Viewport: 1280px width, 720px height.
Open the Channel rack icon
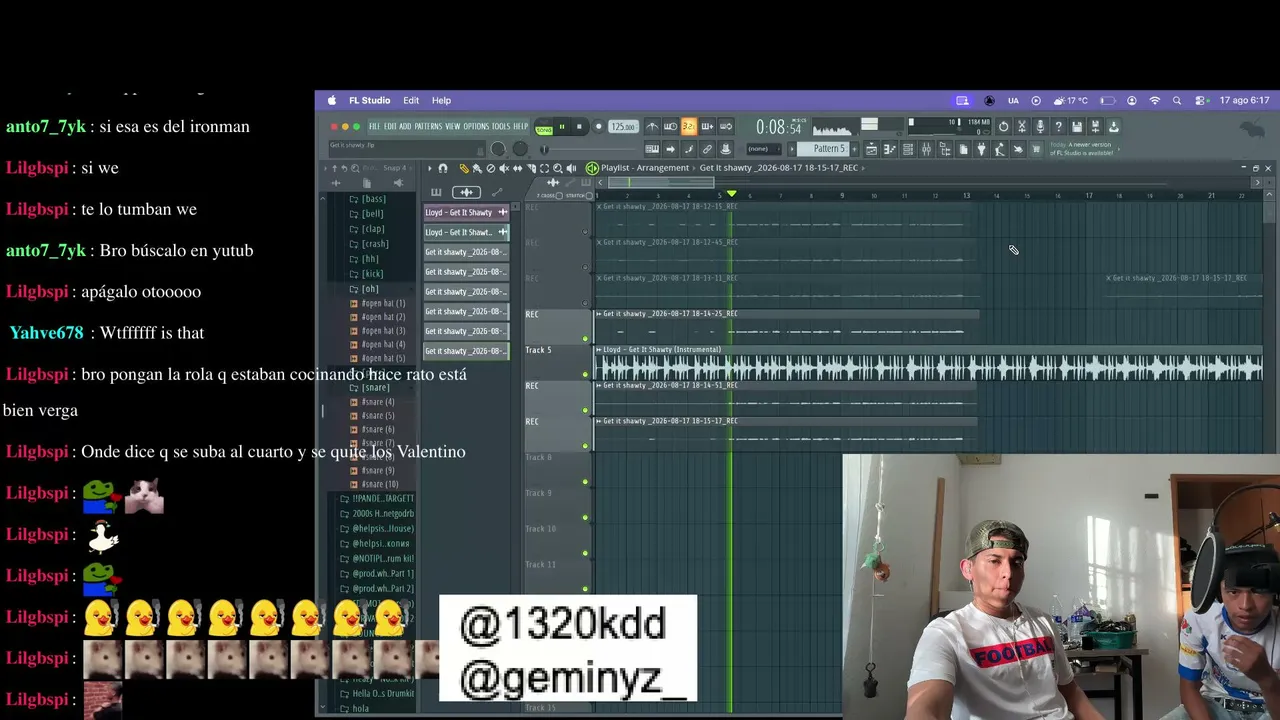coord(908,149)
